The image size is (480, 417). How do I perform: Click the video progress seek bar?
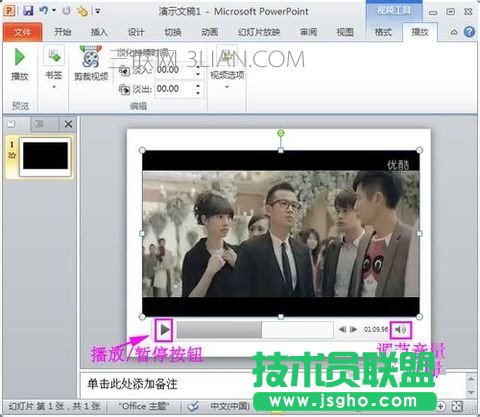point(255,330)
